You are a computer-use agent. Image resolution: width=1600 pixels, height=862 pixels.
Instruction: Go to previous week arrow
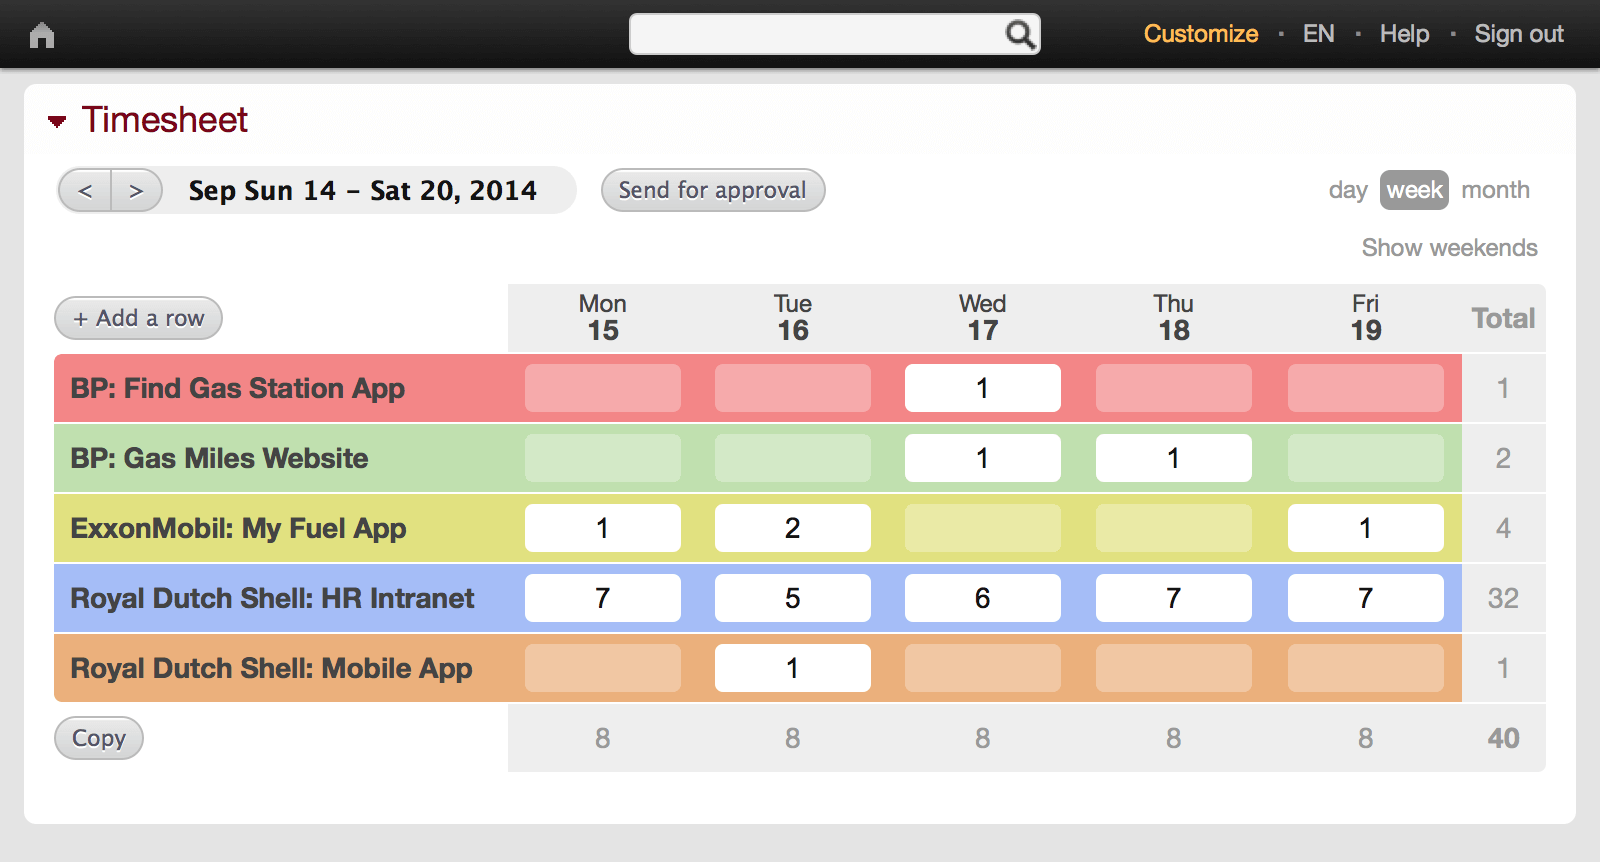tap(85, 190)
